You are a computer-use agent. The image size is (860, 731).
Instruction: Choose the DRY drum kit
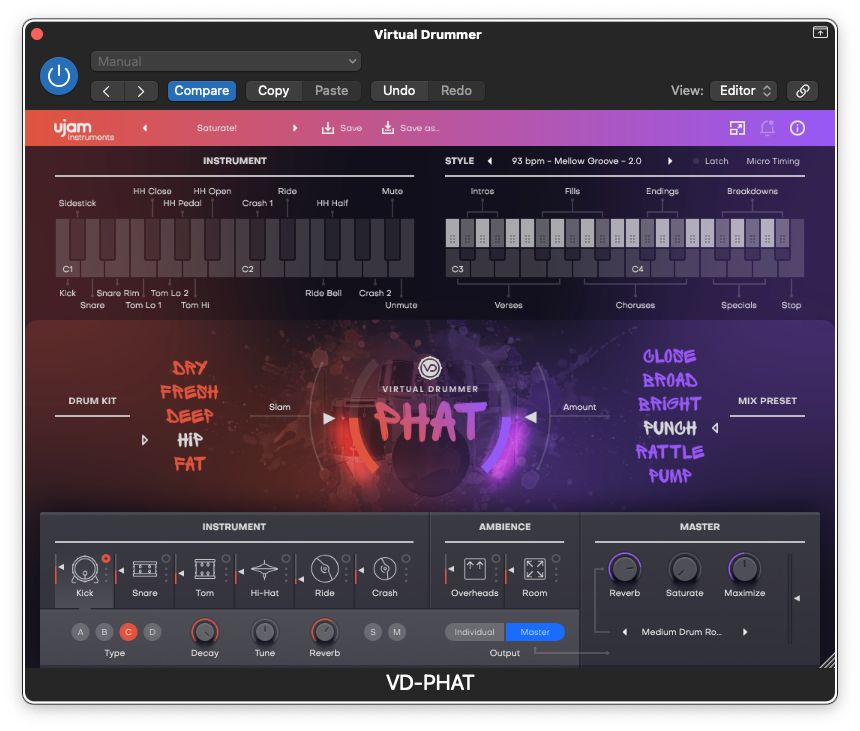pos(190,368)
